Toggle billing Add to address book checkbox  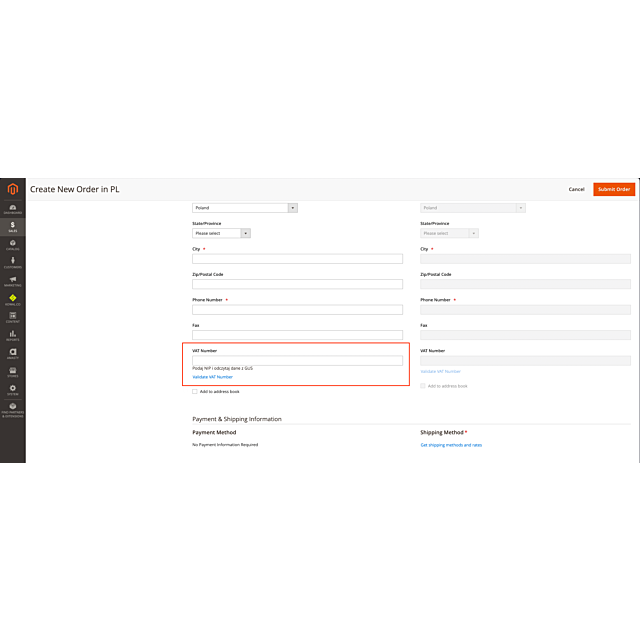click(195, 391)
